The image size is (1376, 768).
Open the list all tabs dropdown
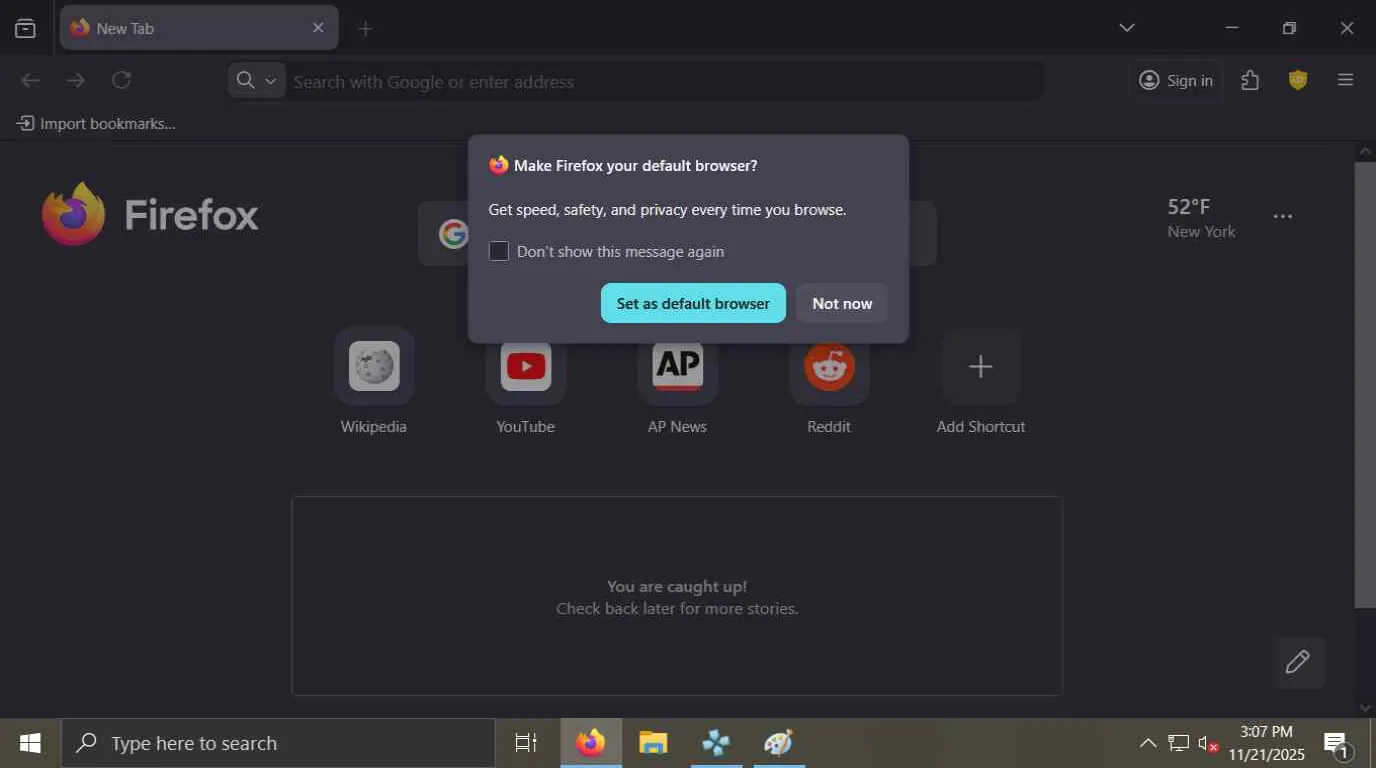tap(1127, 28)
